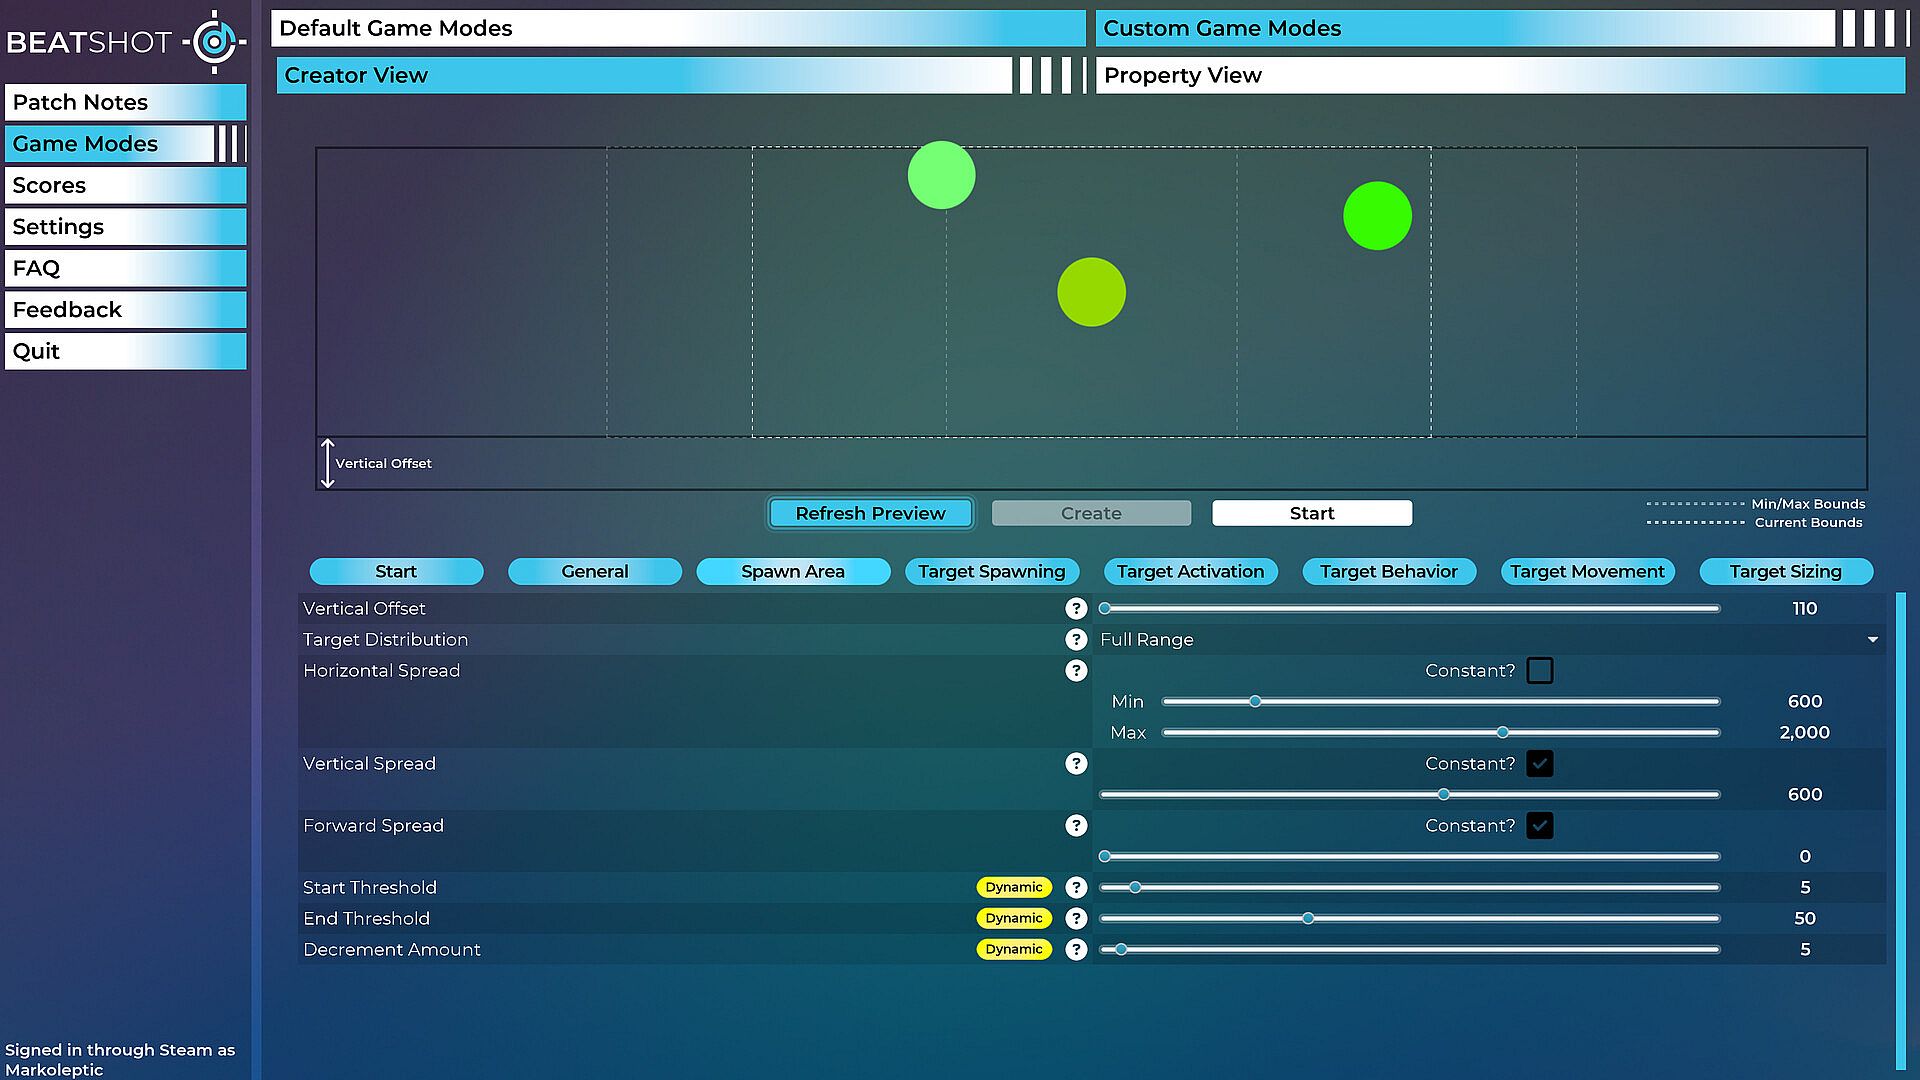Open Patch Notes from the sidebar
This screenshot has width=1920, height=1080.
point(125,102)
